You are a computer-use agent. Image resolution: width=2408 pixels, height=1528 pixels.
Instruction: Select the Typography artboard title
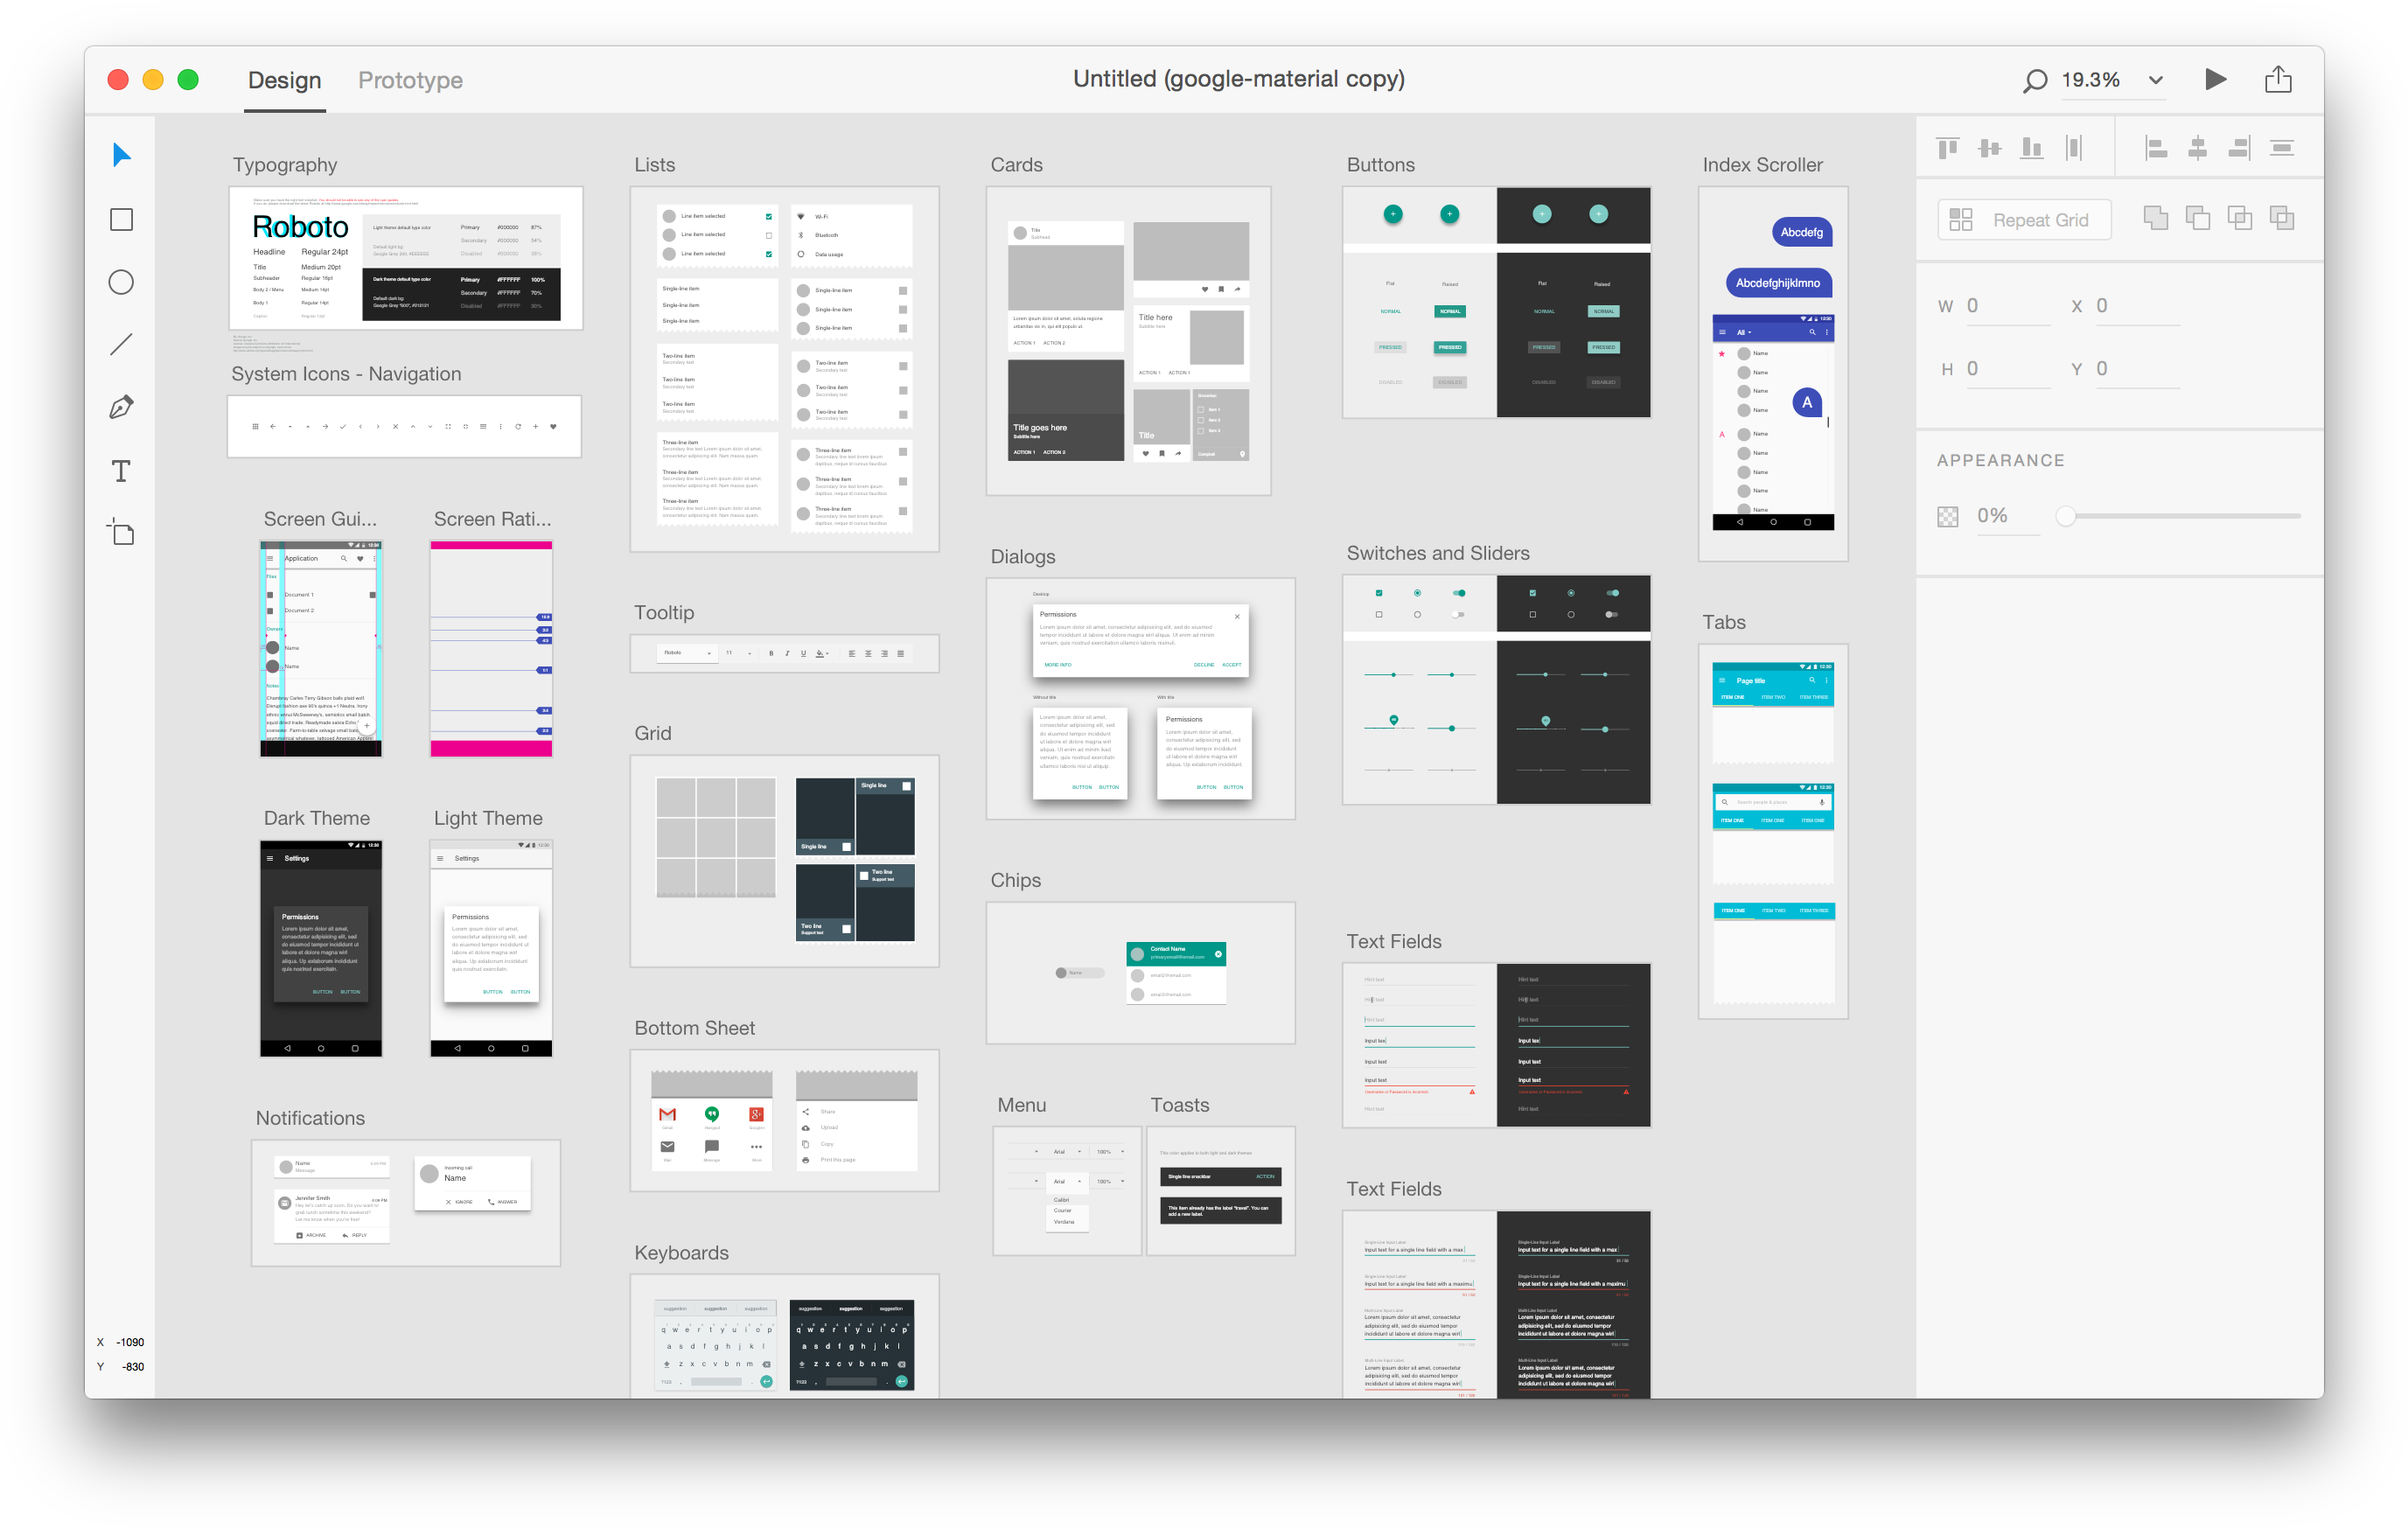point(285,165)
